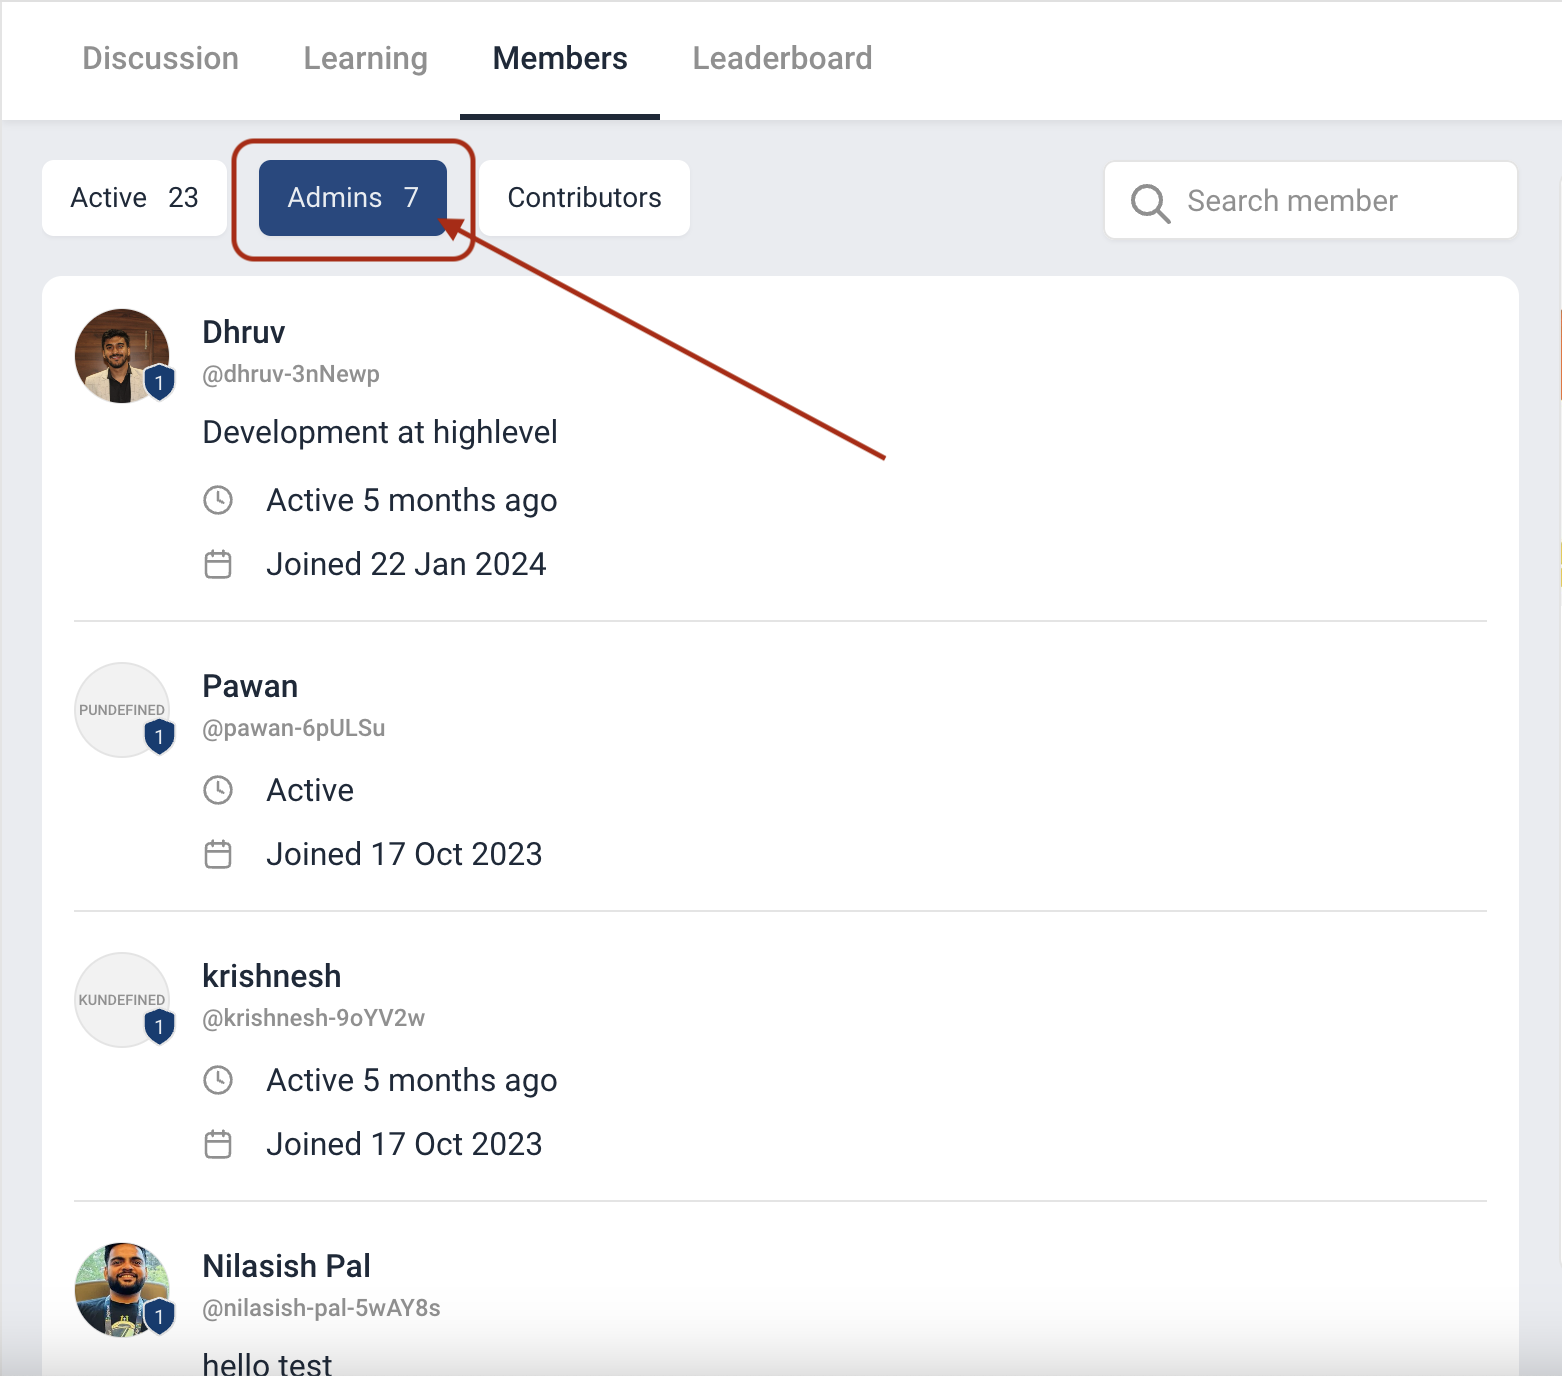Click clock icon beside Dhruv's last activity
The image size is (1562, 1376).
pyautogui.click(x=218, y=500)
